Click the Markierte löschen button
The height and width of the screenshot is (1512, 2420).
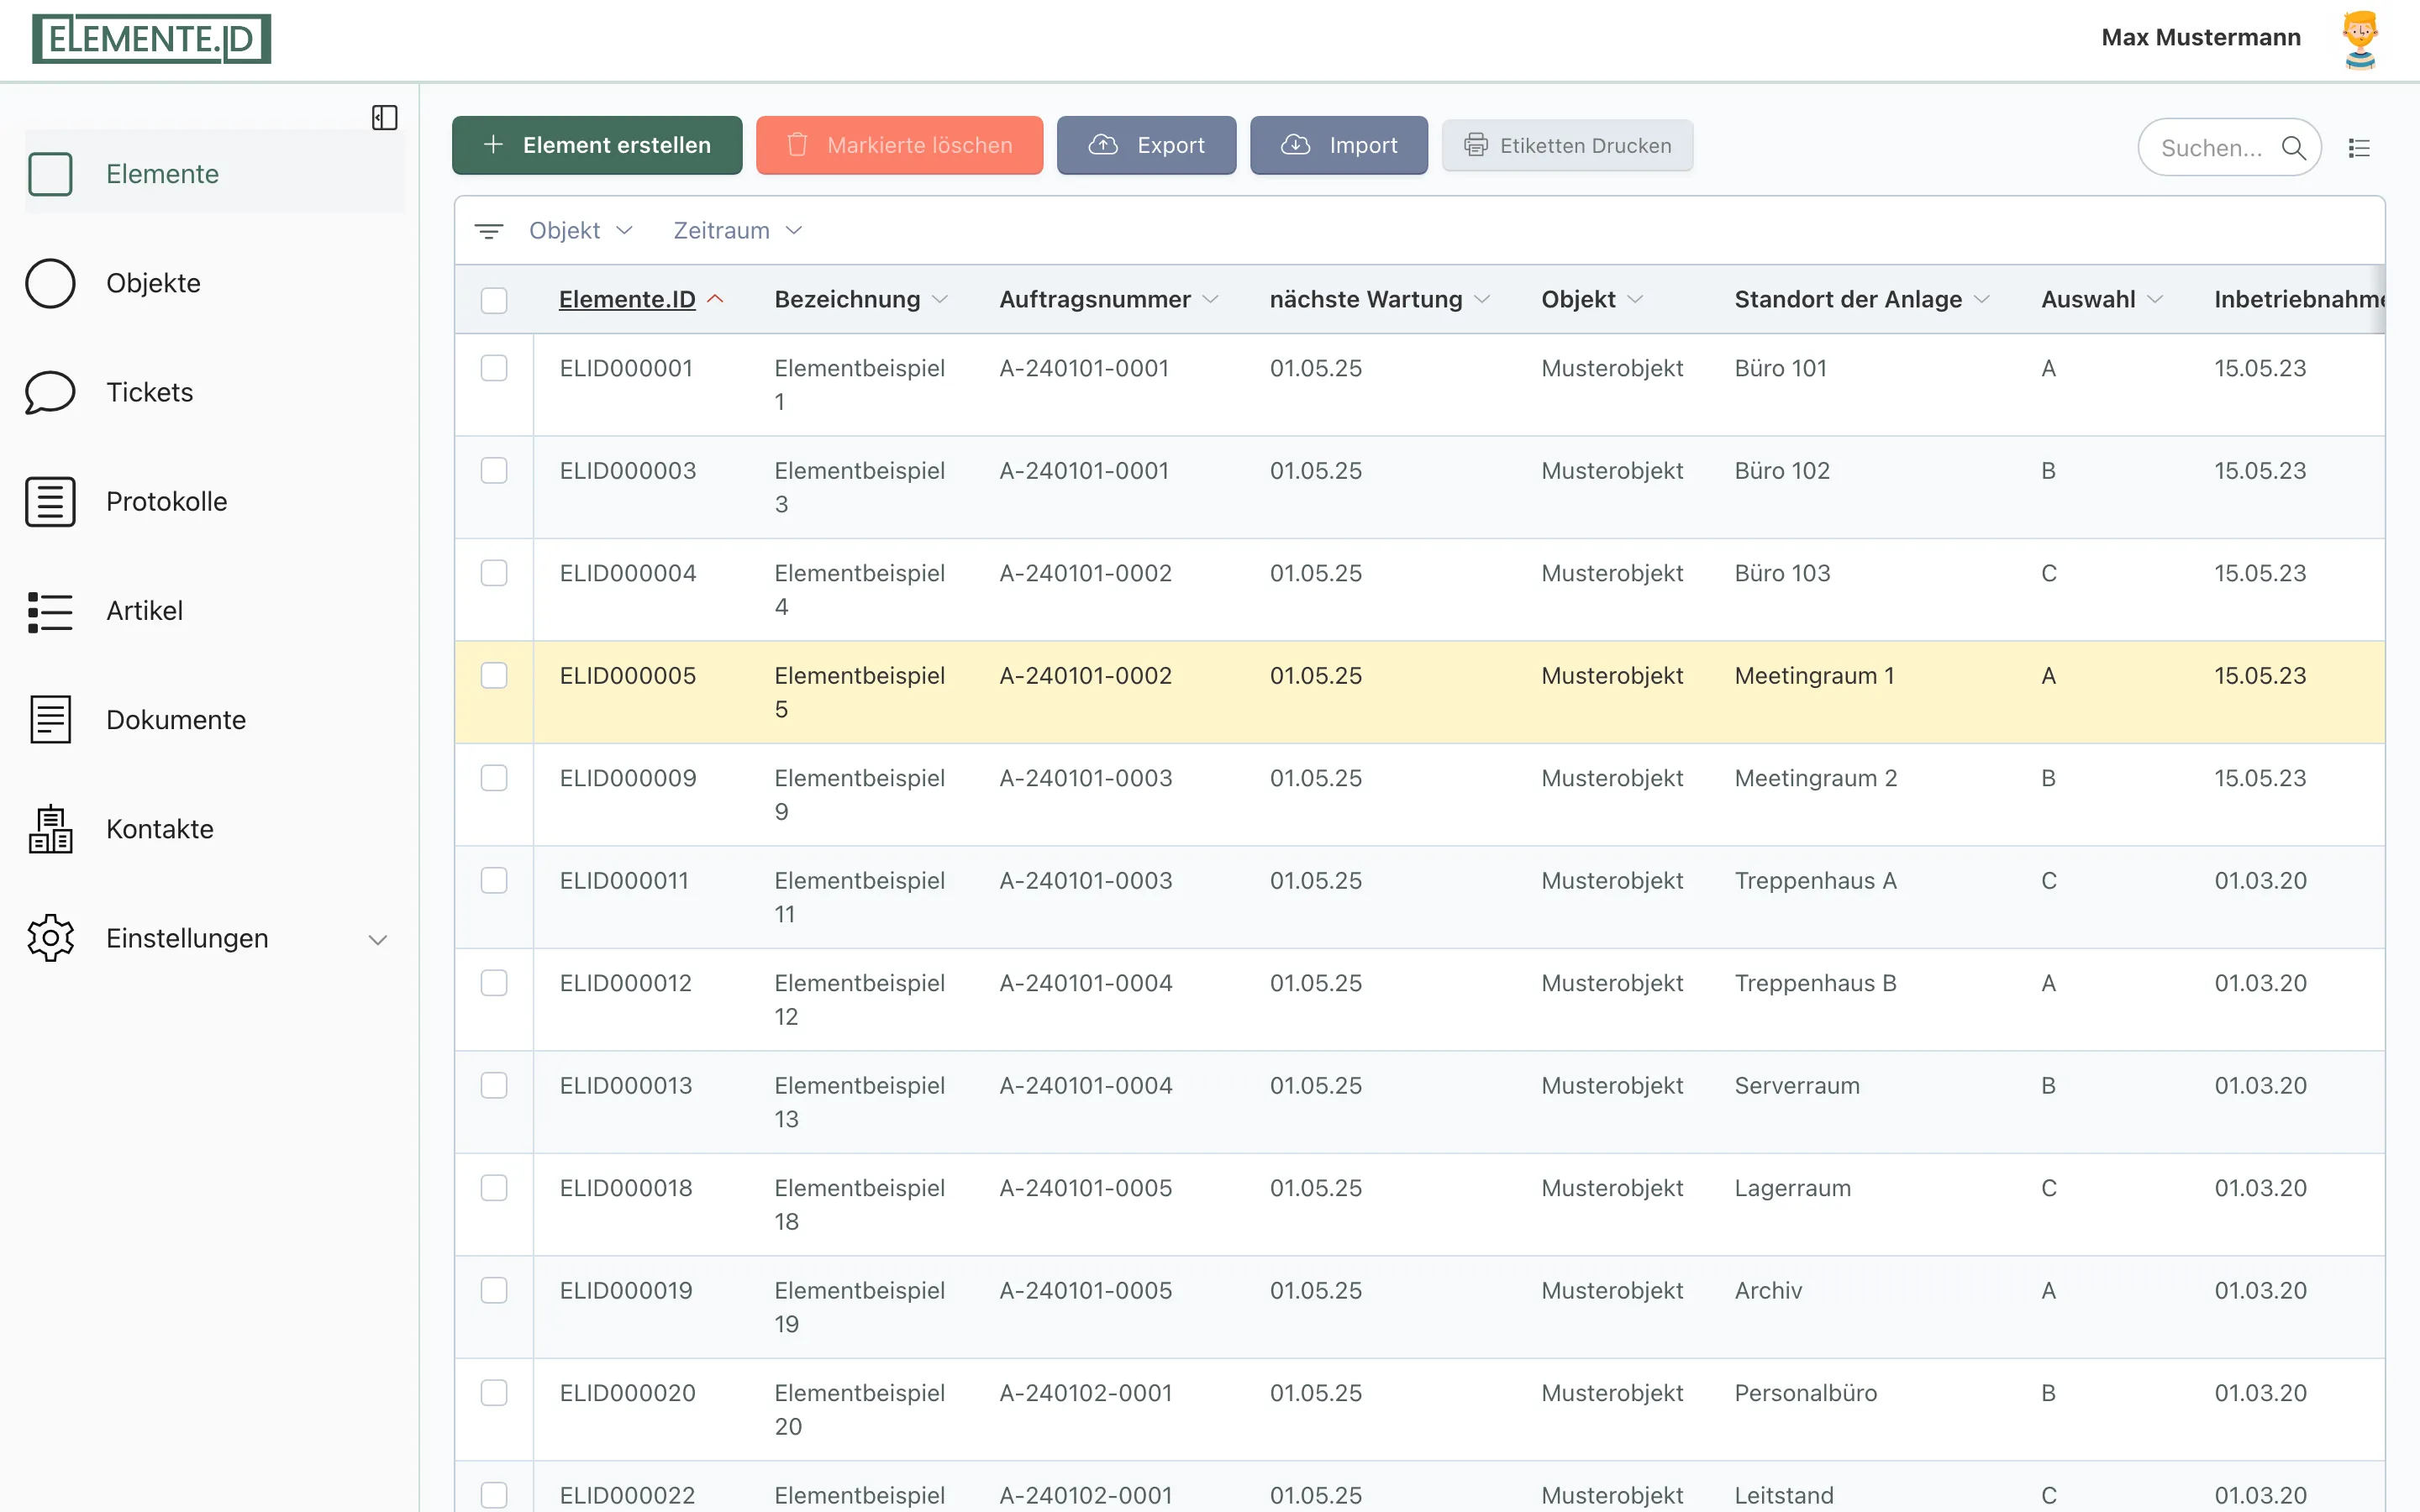[899, 145]
